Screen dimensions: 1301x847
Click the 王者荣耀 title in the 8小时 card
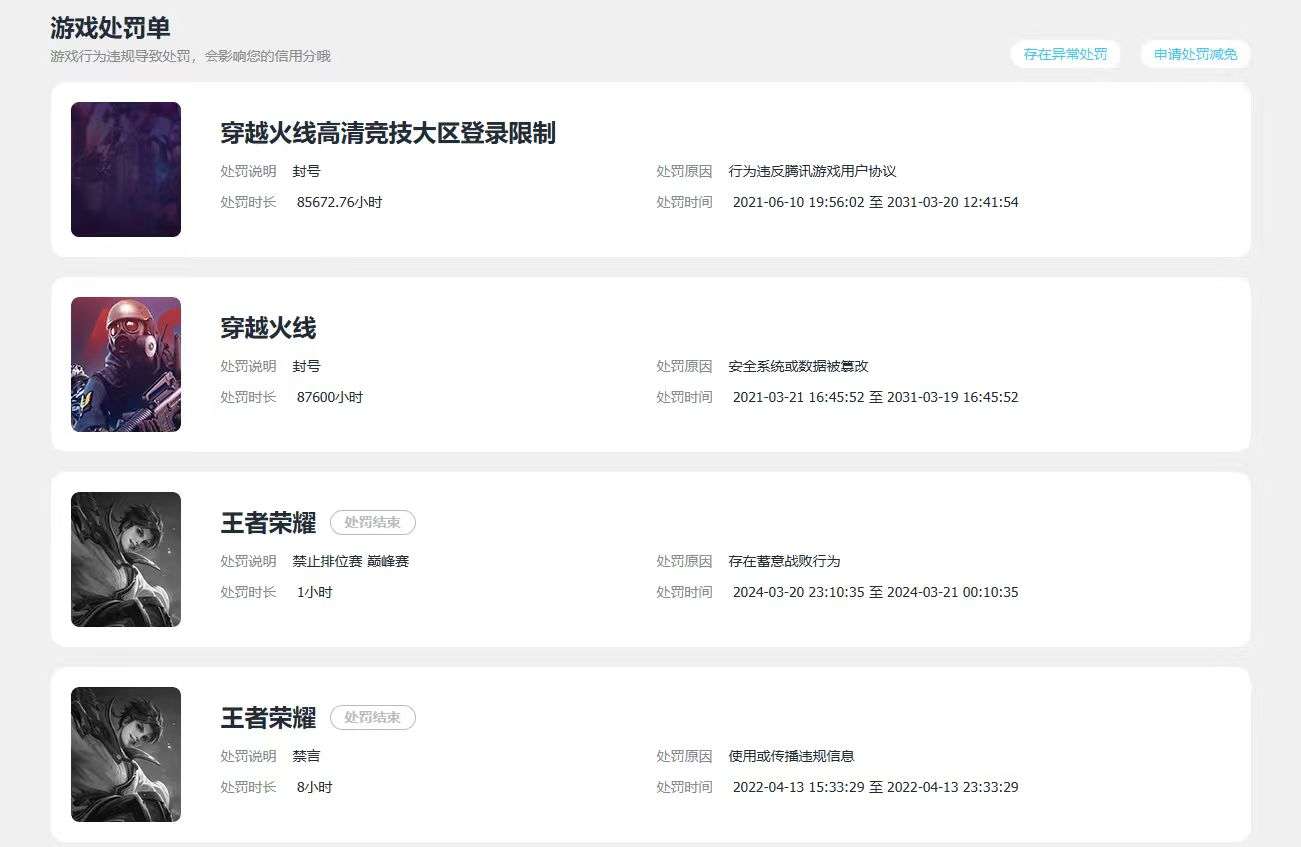[268, 718]
